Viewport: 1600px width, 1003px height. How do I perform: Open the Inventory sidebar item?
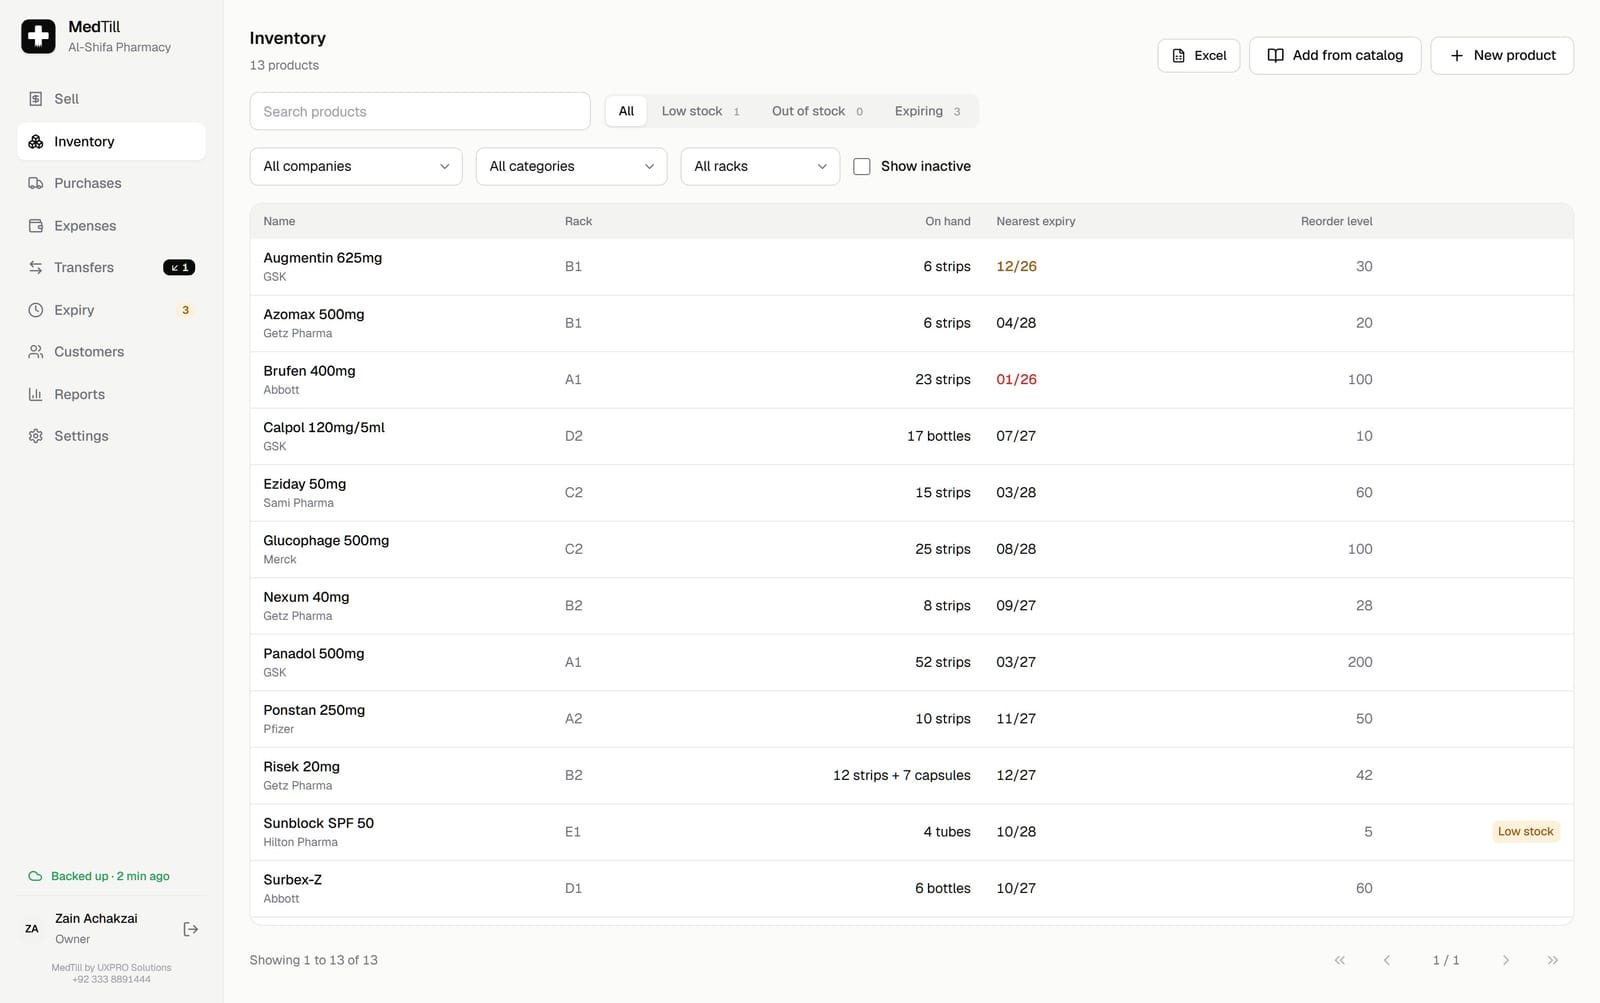(x=111, y=141)
